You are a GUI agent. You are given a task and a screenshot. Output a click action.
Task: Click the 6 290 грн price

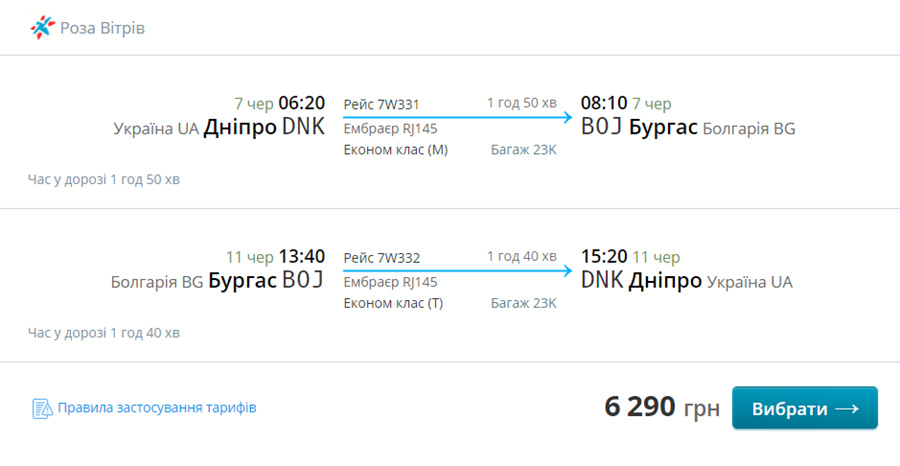[x=662, y=407]
